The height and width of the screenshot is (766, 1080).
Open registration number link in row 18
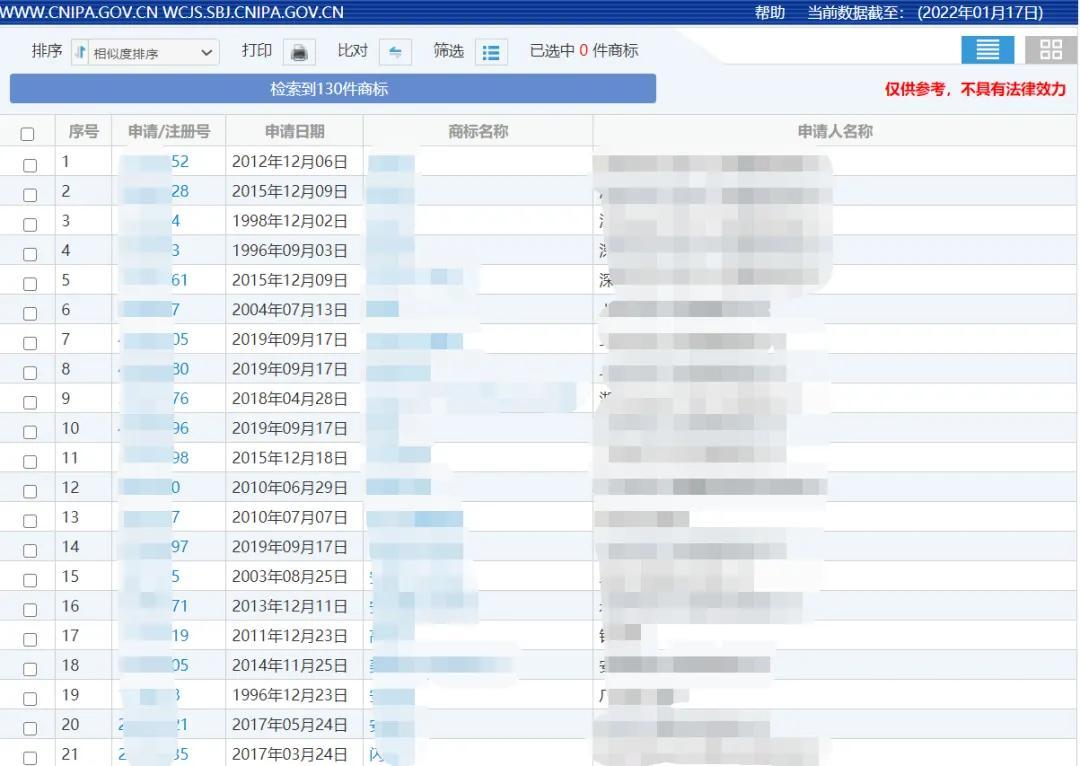click(153, 665)
